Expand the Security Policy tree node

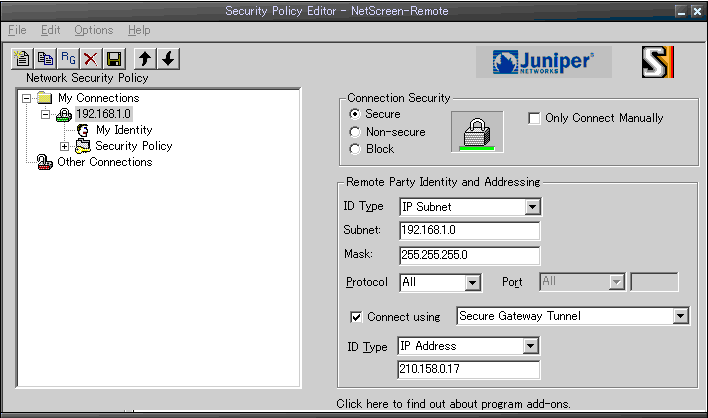pos(65,146)
